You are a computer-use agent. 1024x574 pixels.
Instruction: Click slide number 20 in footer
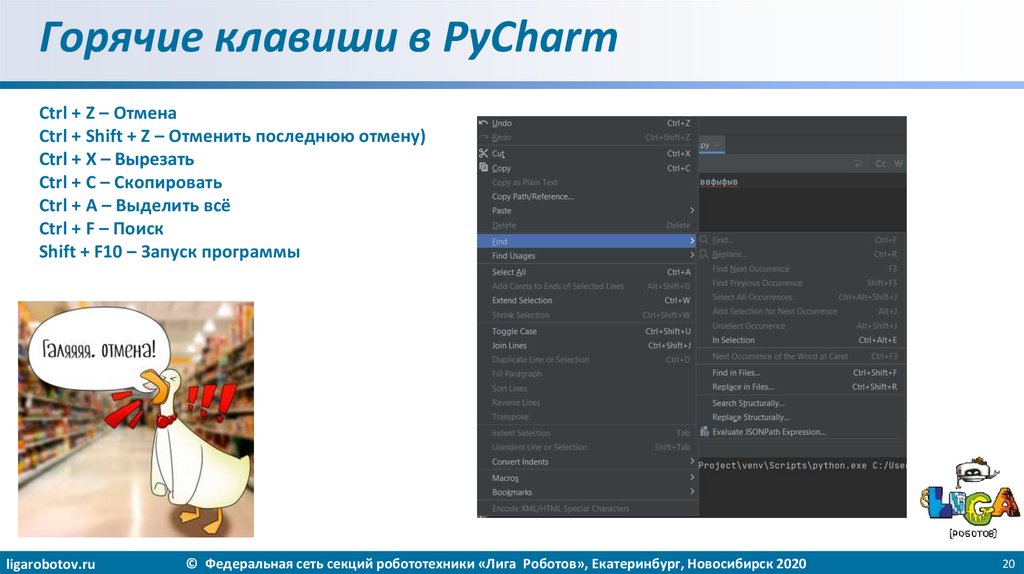pyautogui.click(x=1008, y=564)
